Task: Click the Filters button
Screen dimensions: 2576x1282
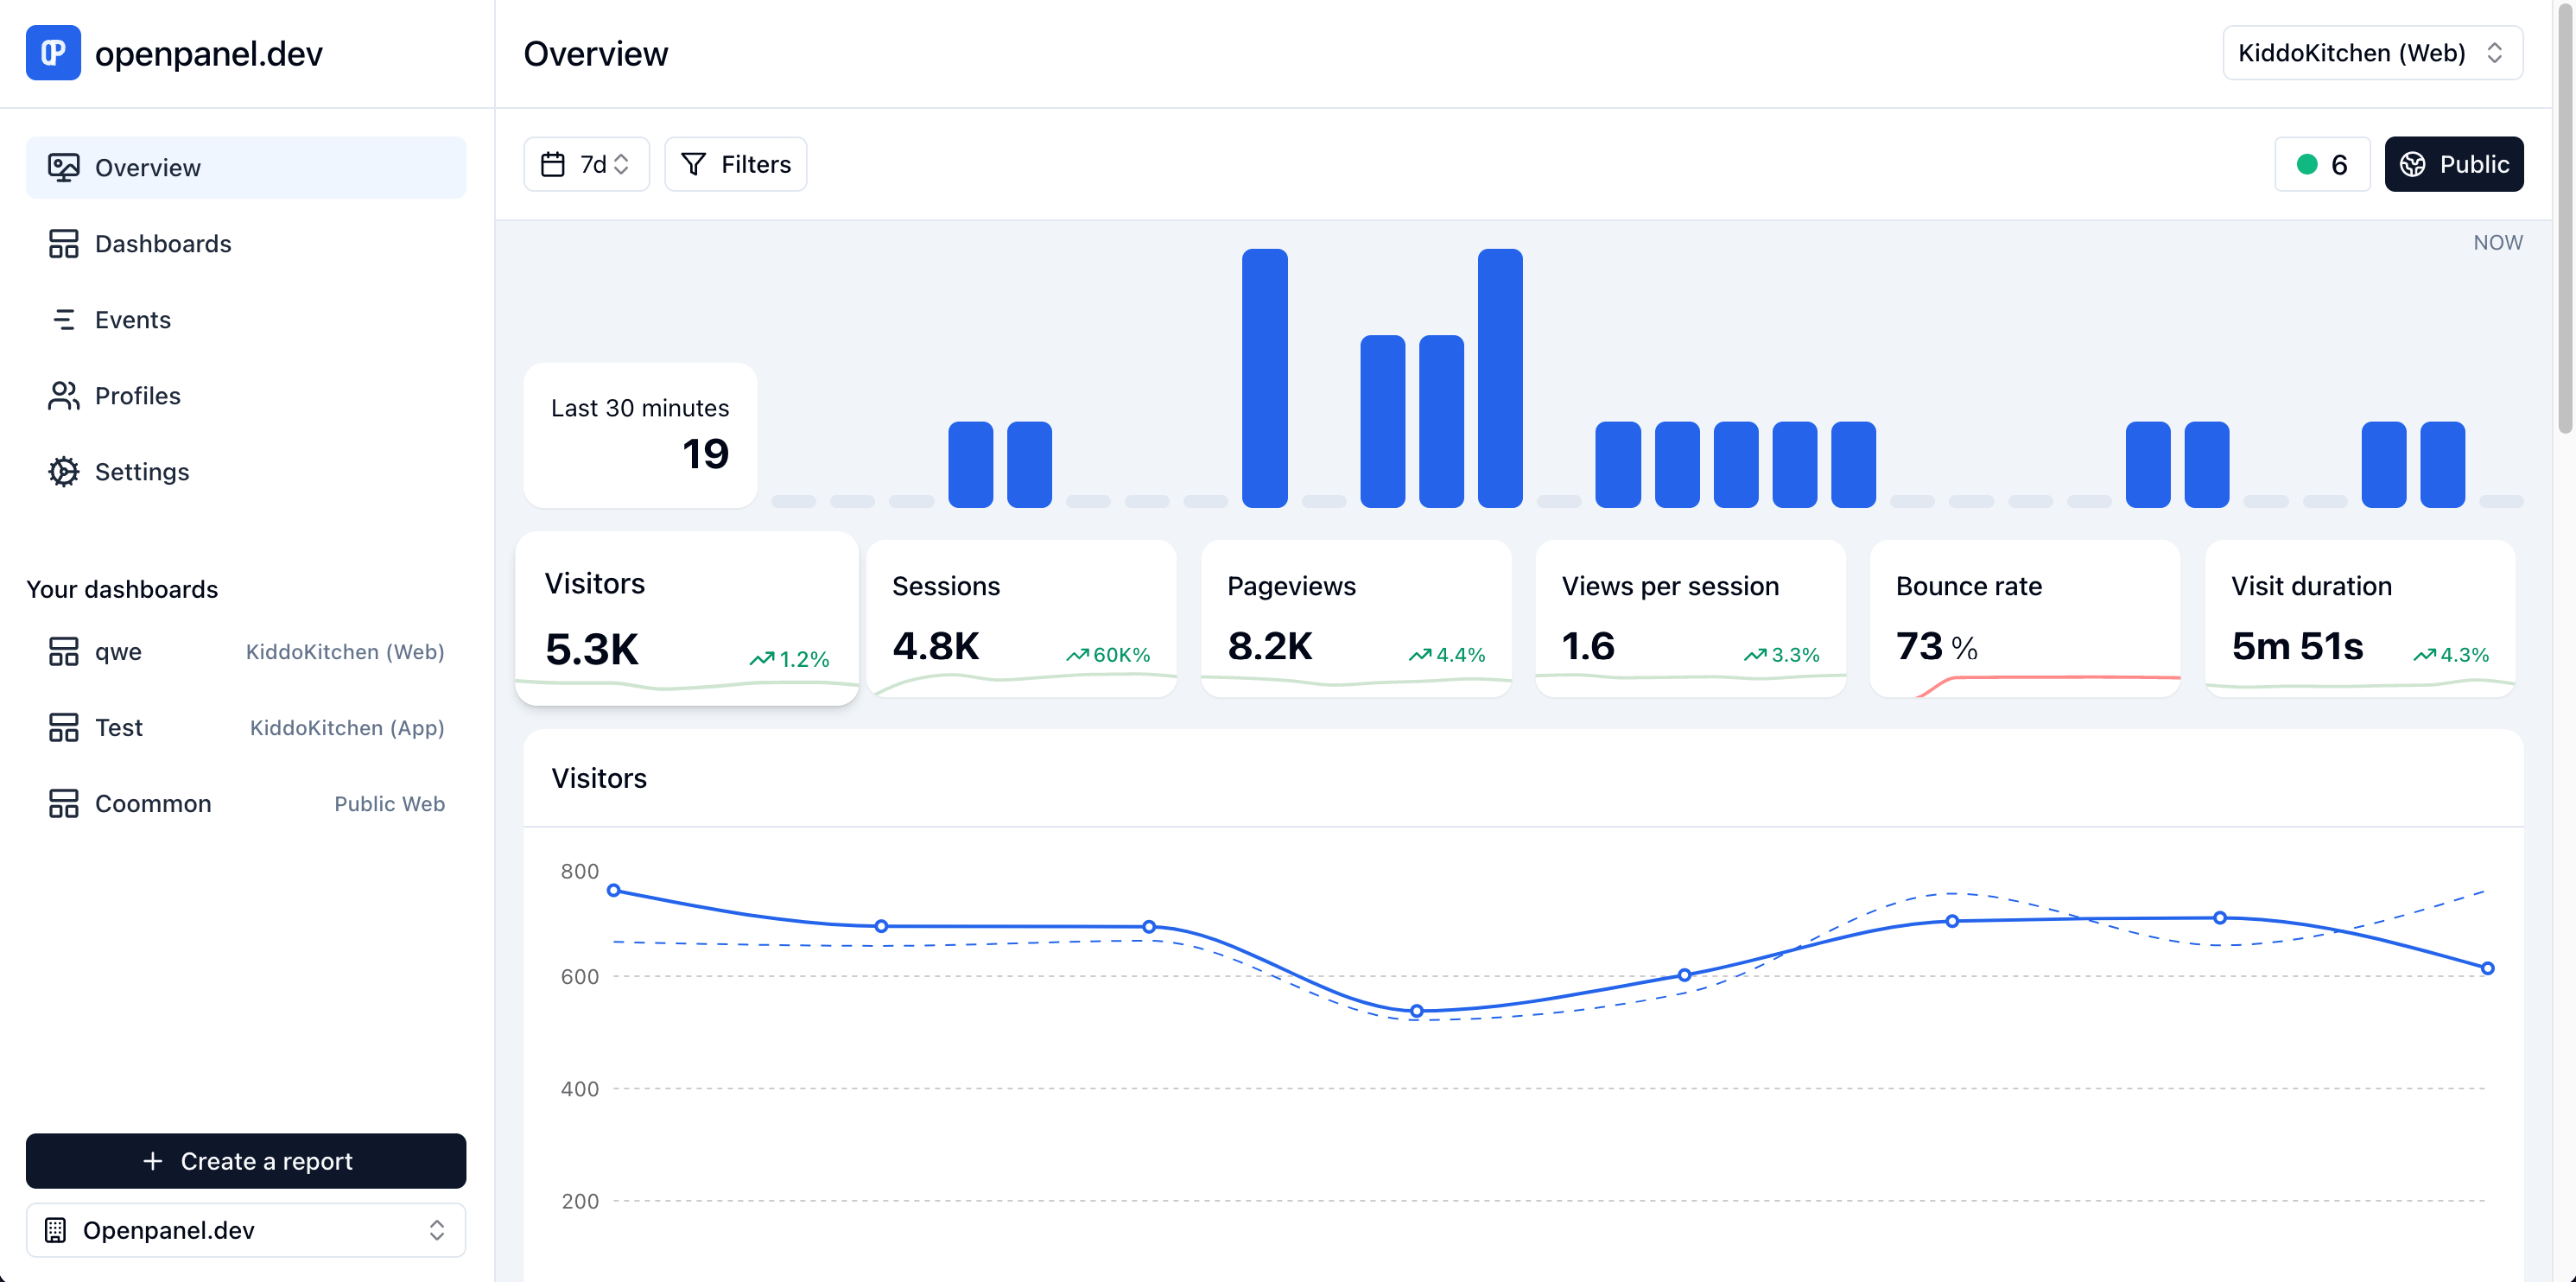Action: click(736, 162)
